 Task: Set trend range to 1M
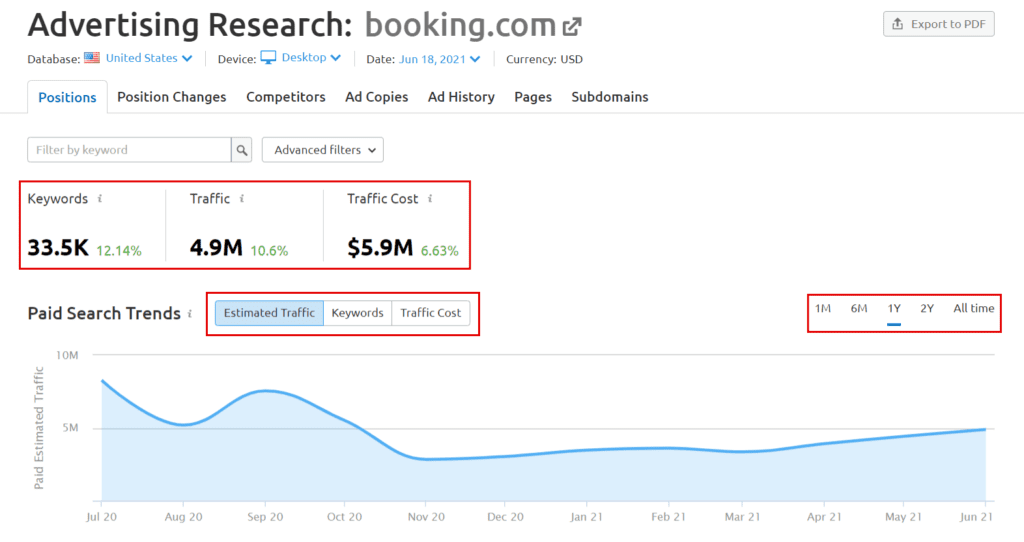tap(823, 308)
